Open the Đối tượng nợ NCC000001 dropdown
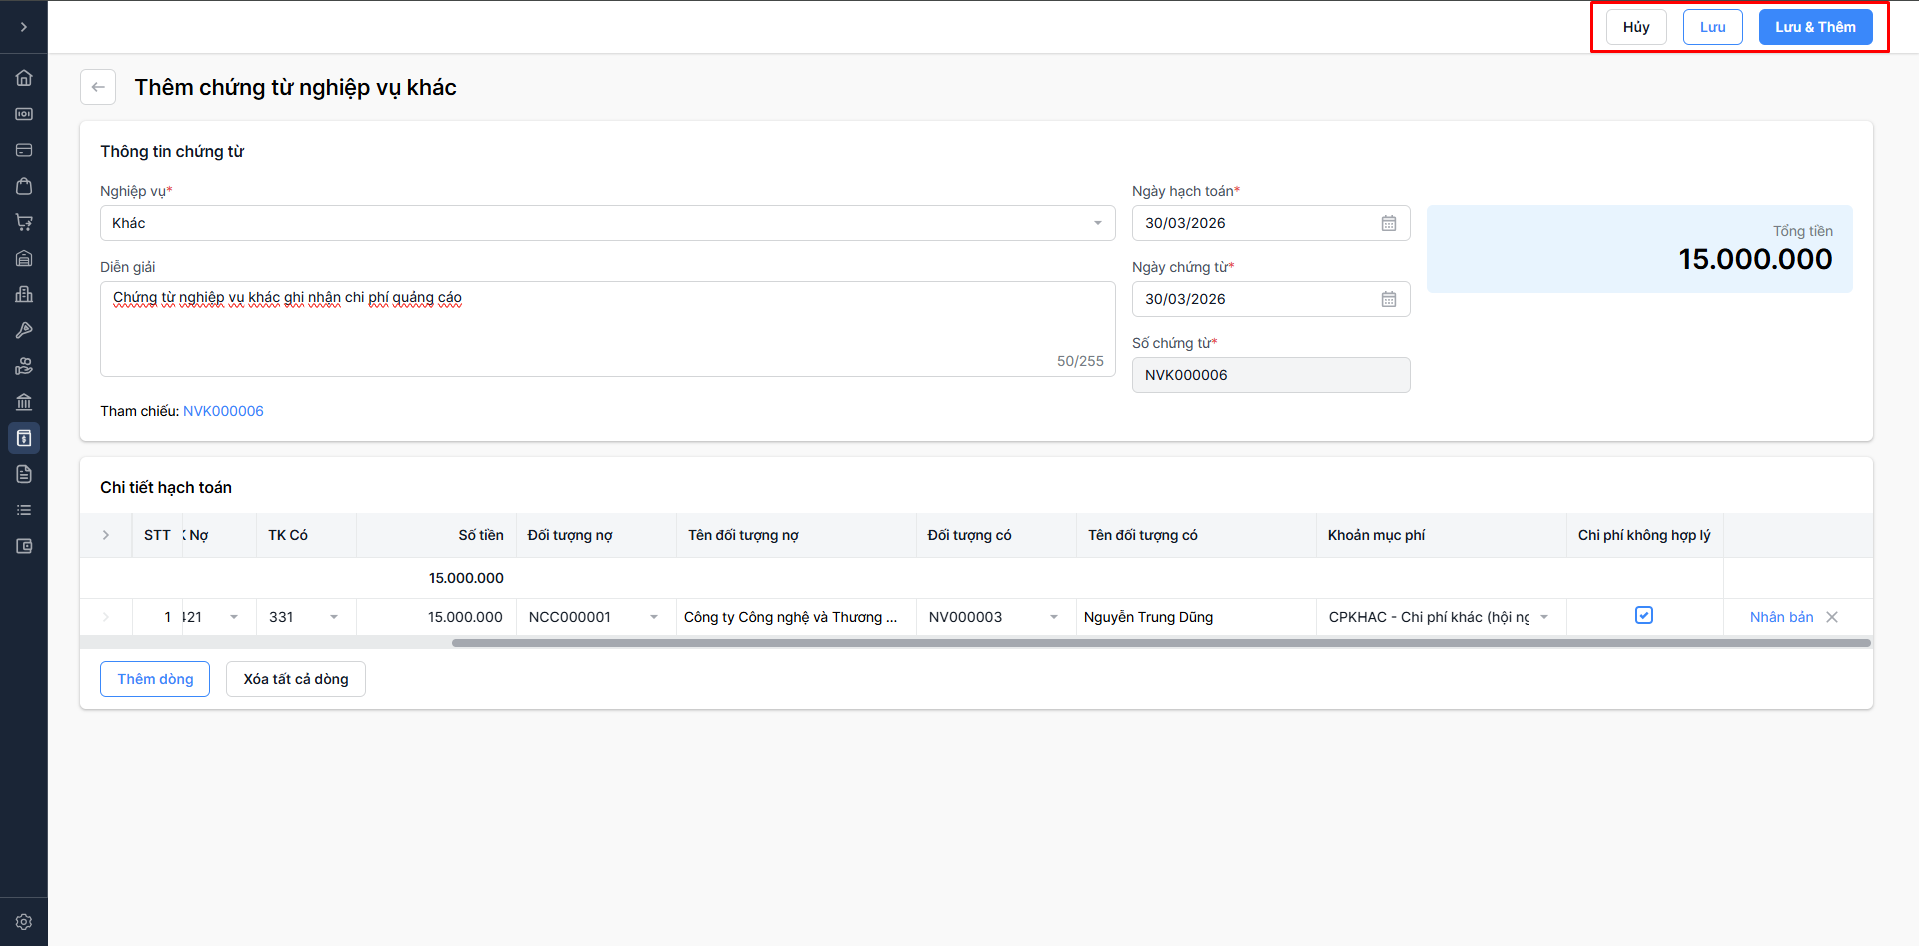This screenshot has height=946, width=1919. [654, 617]
